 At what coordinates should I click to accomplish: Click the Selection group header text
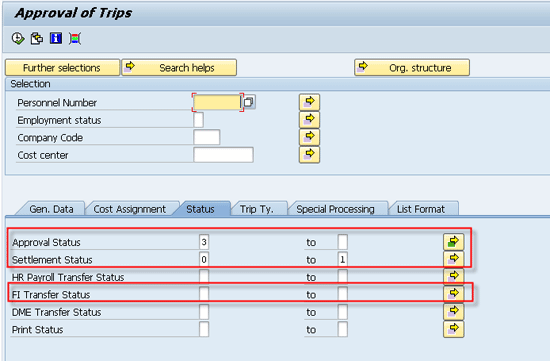click(x=30, y=84)
